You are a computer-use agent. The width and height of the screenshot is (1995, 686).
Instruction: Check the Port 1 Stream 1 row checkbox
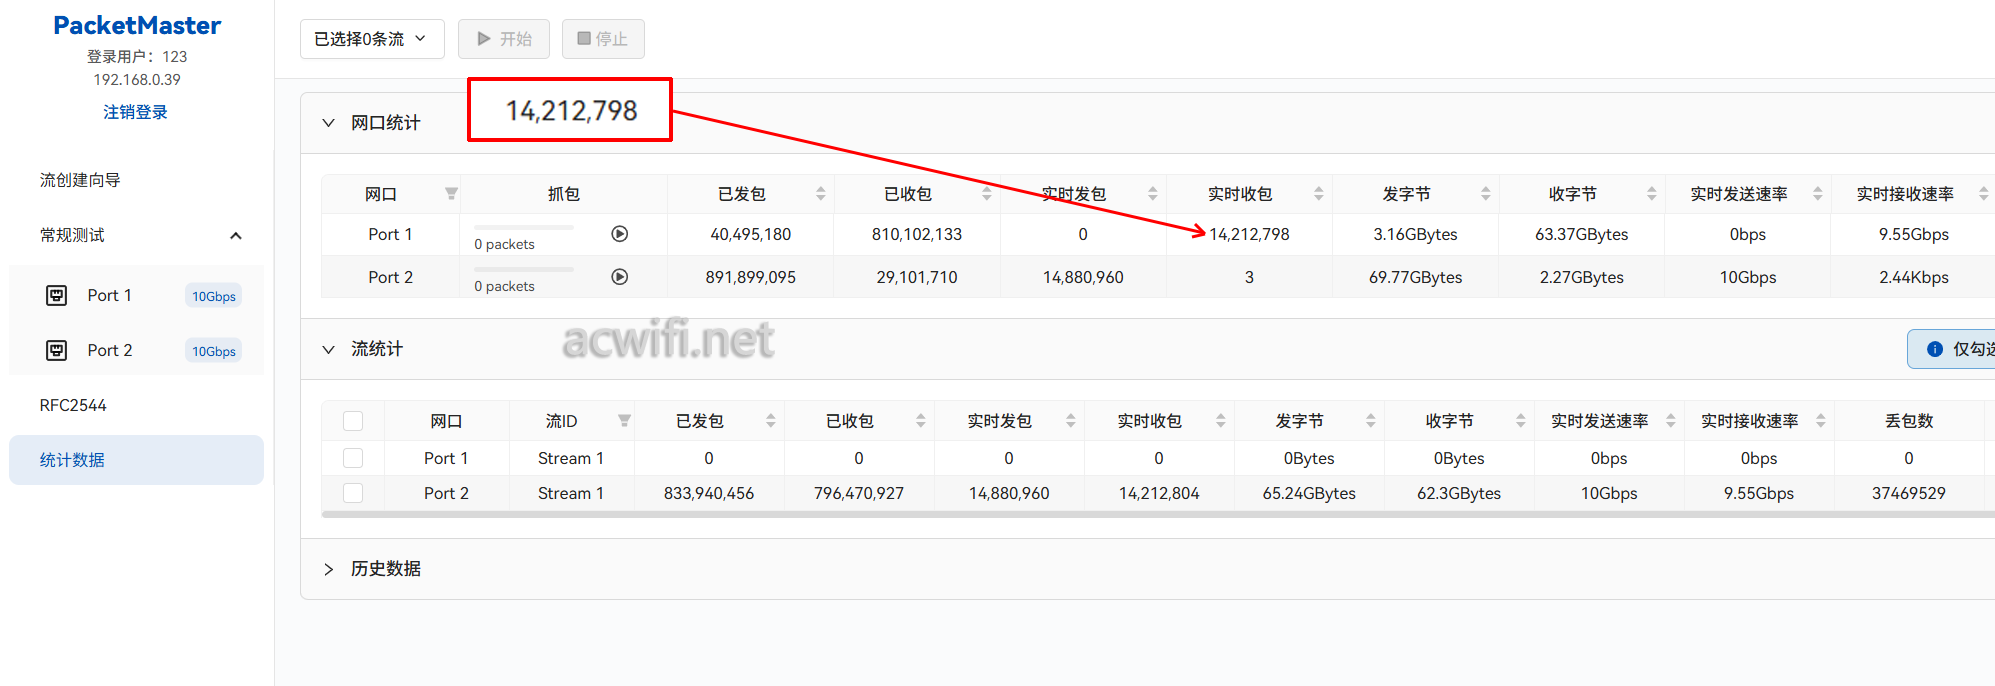point(353,458)
